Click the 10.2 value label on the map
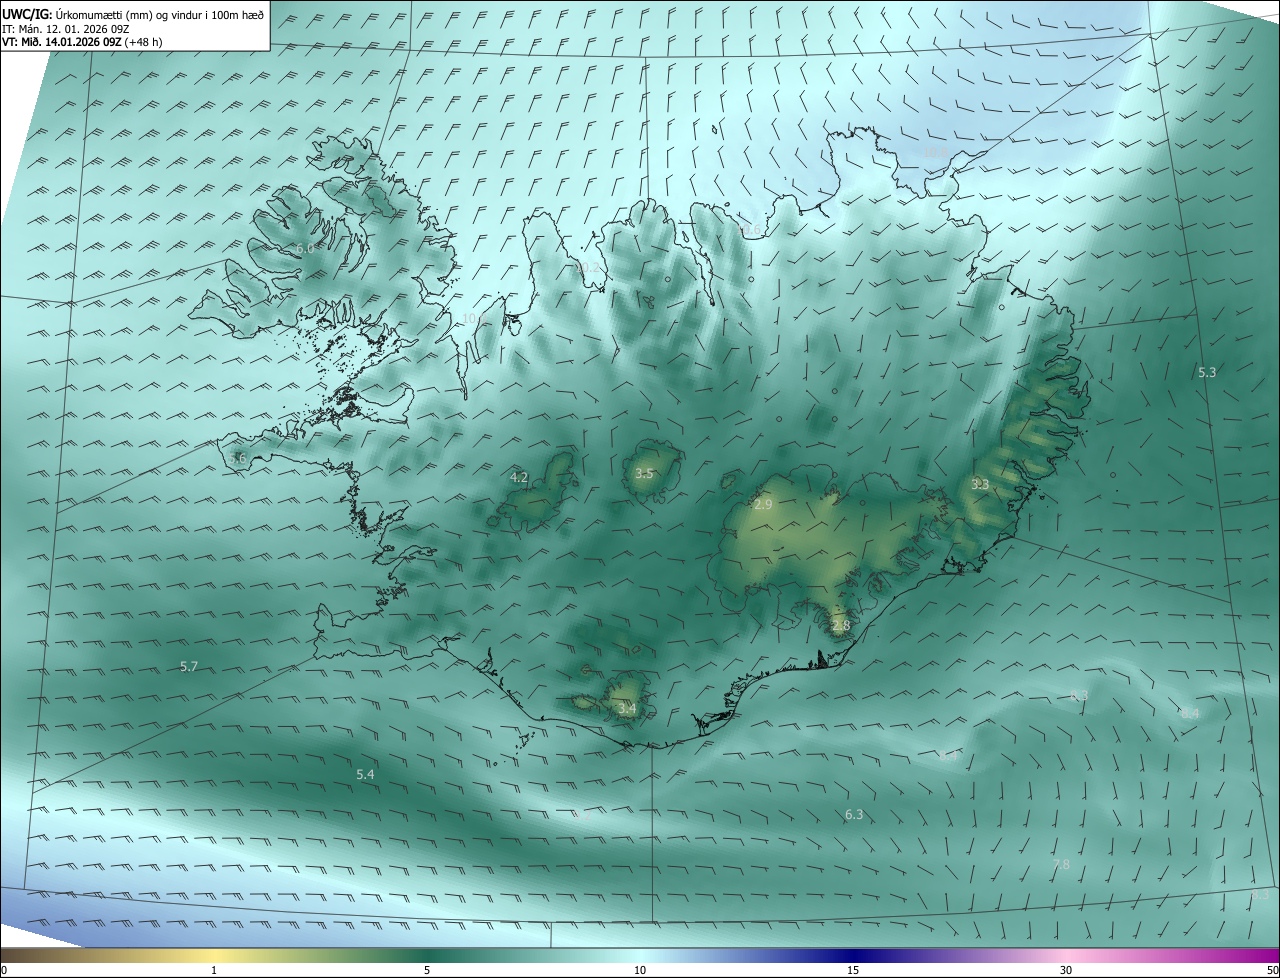The width and height of the screenshot is (1280, 978). click(x=588, y=268)
